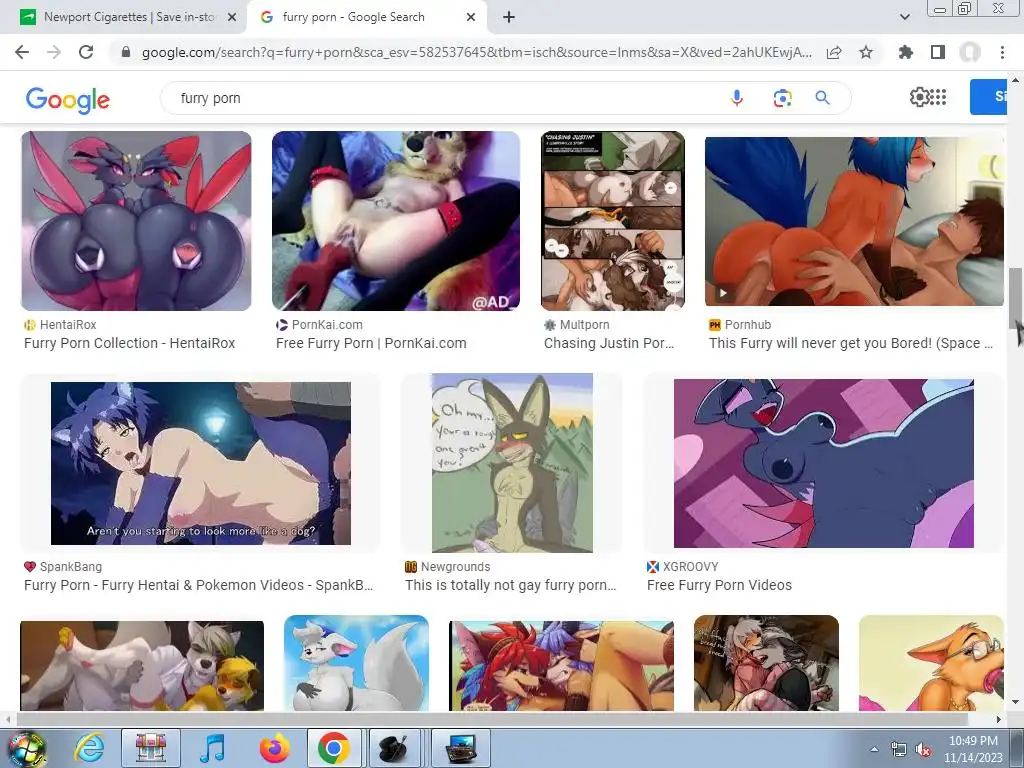Open Google quick settings gear
This screenshot has height=768, width=1024.
click(919, 97)
